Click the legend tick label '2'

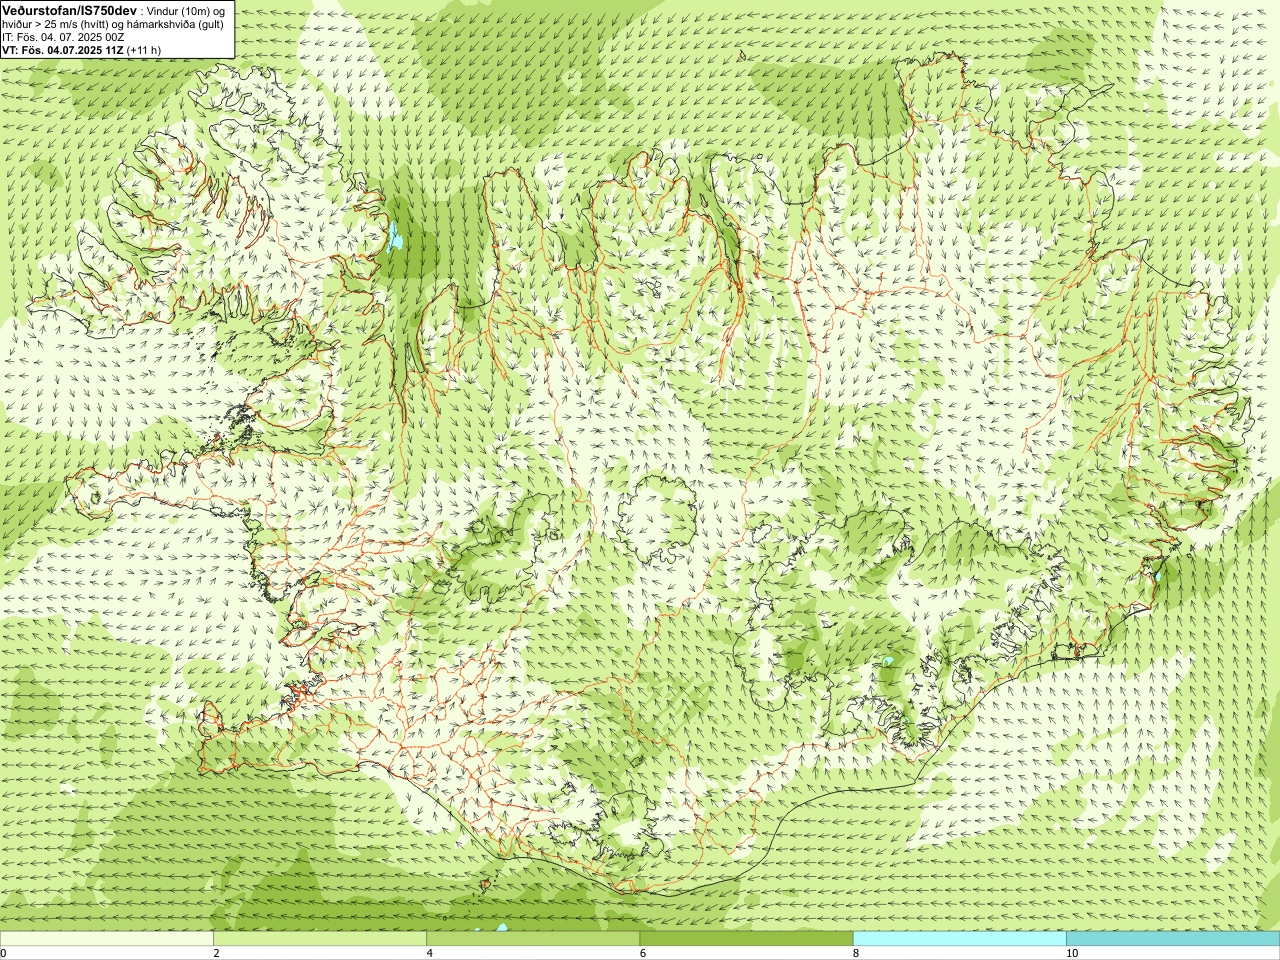click(x=216, y=953)
